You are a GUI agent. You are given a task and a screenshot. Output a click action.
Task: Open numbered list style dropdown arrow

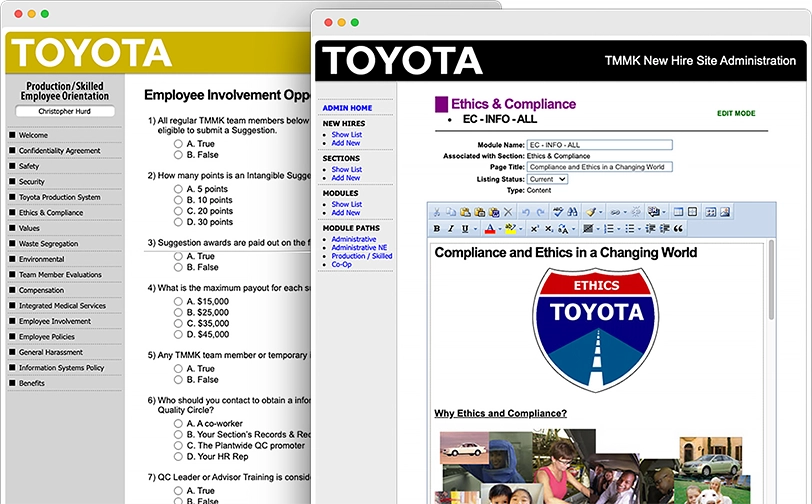click(619, 228)
